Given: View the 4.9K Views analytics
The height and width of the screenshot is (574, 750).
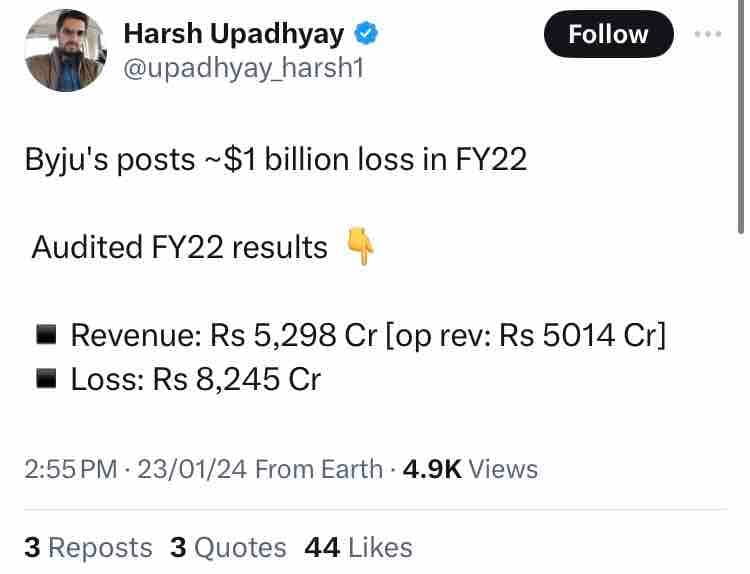Looking at the screenshot, I should pos(469,469).
